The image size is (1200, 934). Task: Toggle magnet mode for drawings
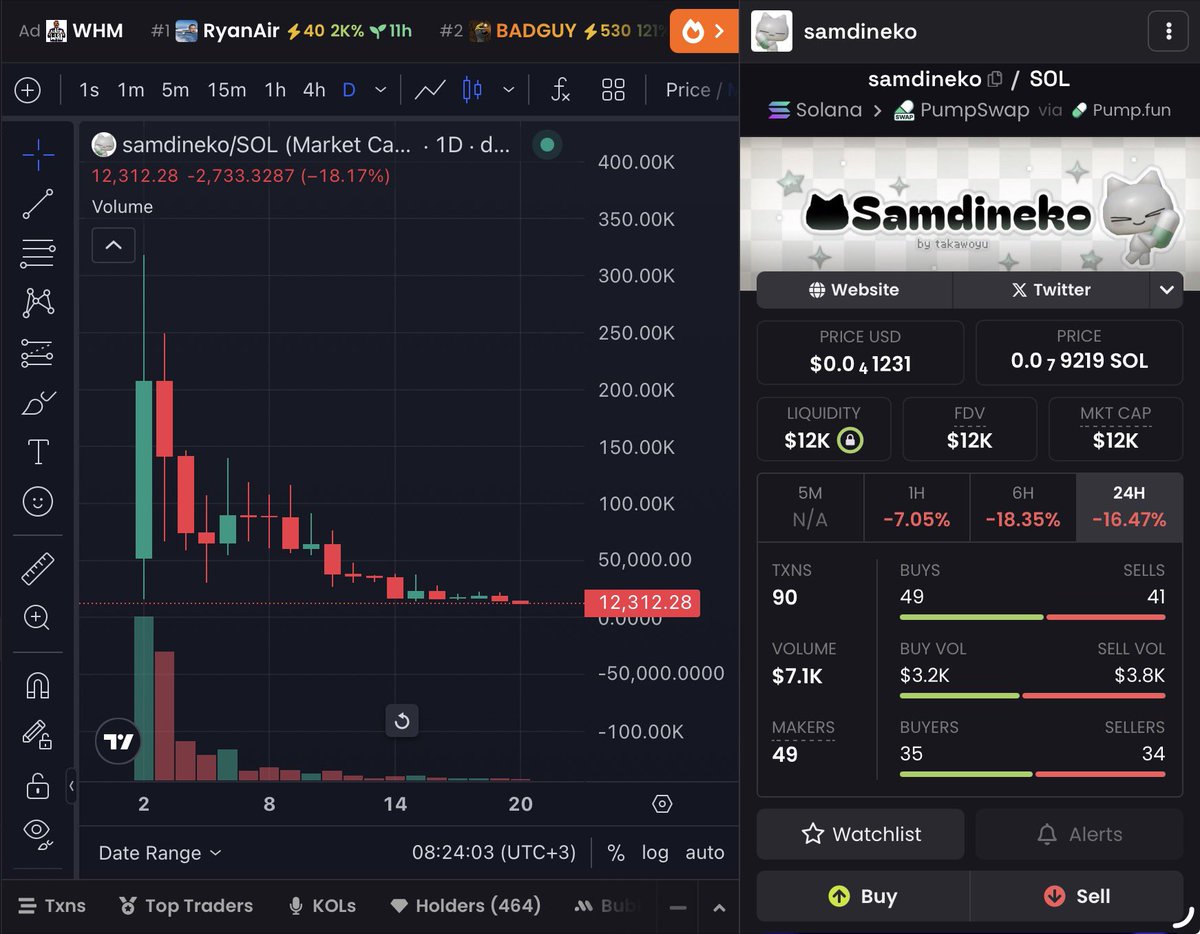[x=38, y=686]
